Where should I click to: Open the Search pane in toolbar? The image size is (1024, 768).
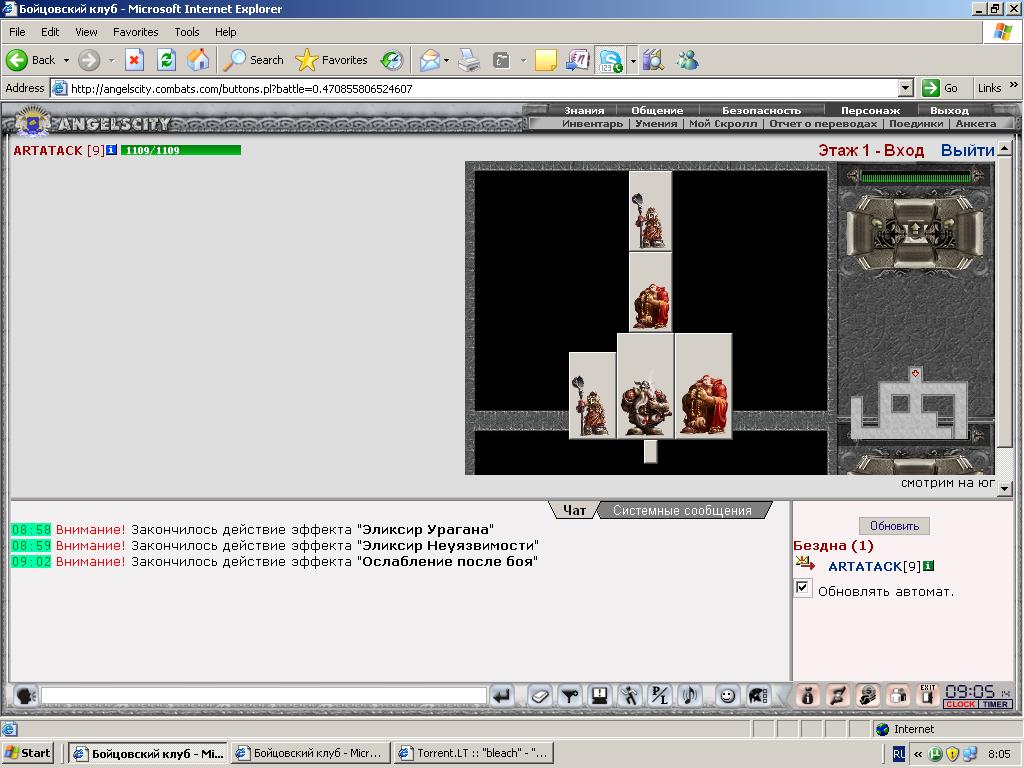pyautogui.click(x=253, y=60)
